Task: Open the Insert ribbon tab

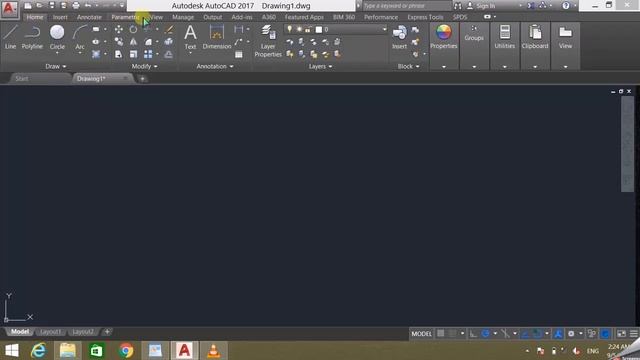Action: [60, 17]
